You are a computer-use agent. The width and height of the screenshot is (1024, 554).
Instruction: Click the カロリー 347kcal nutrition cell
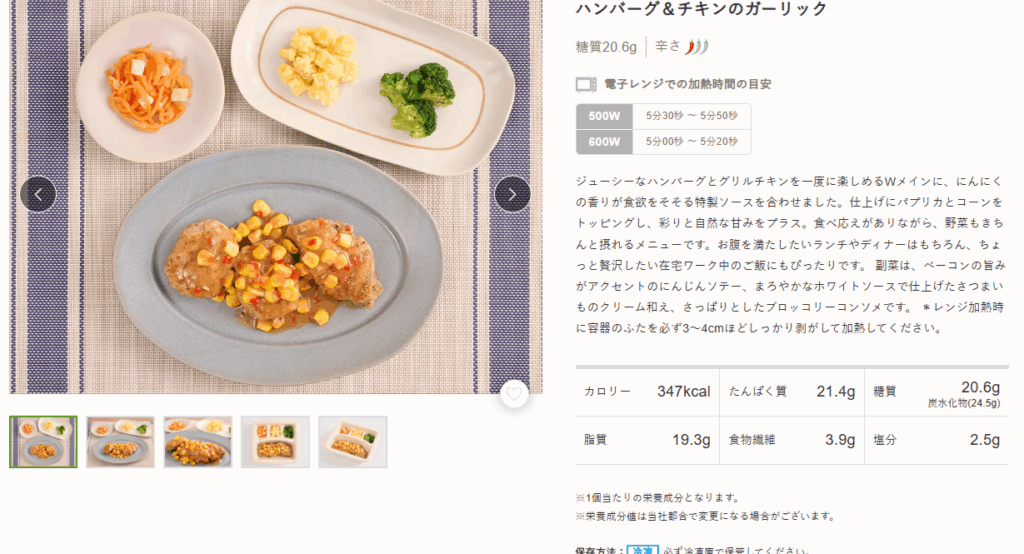(x=647, y=392)
